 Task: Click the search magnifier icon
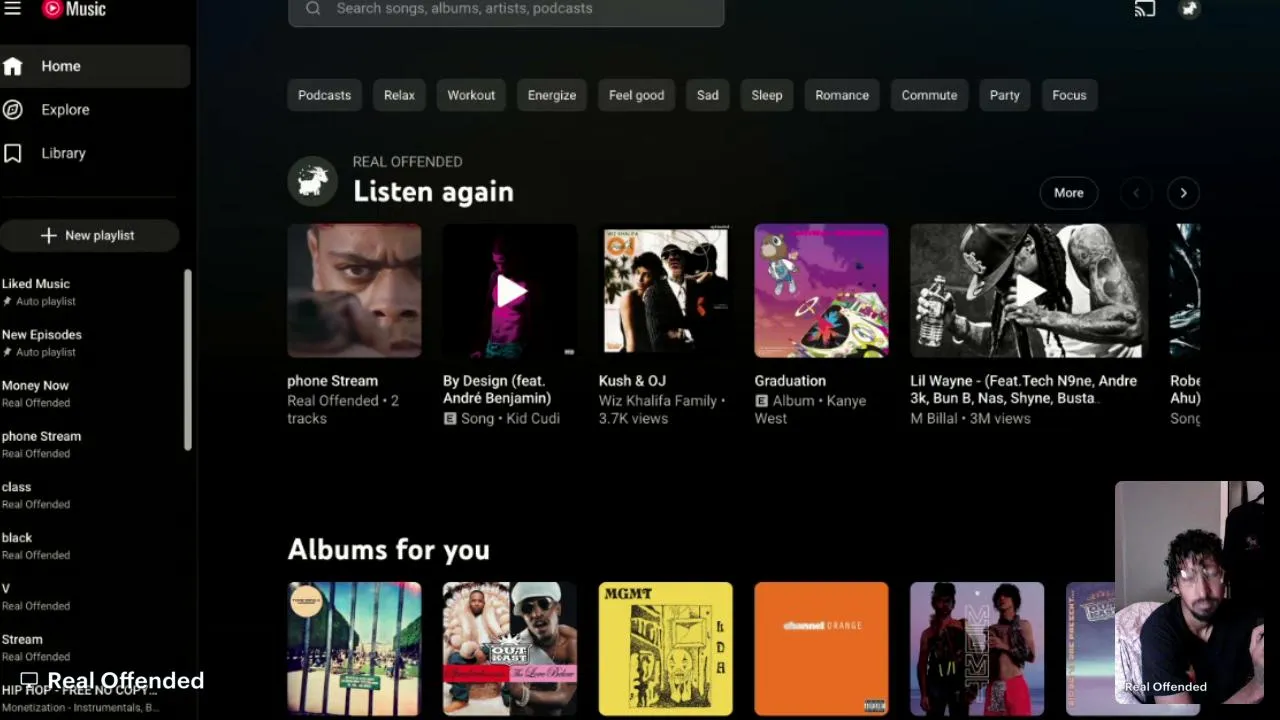point(313,9)
